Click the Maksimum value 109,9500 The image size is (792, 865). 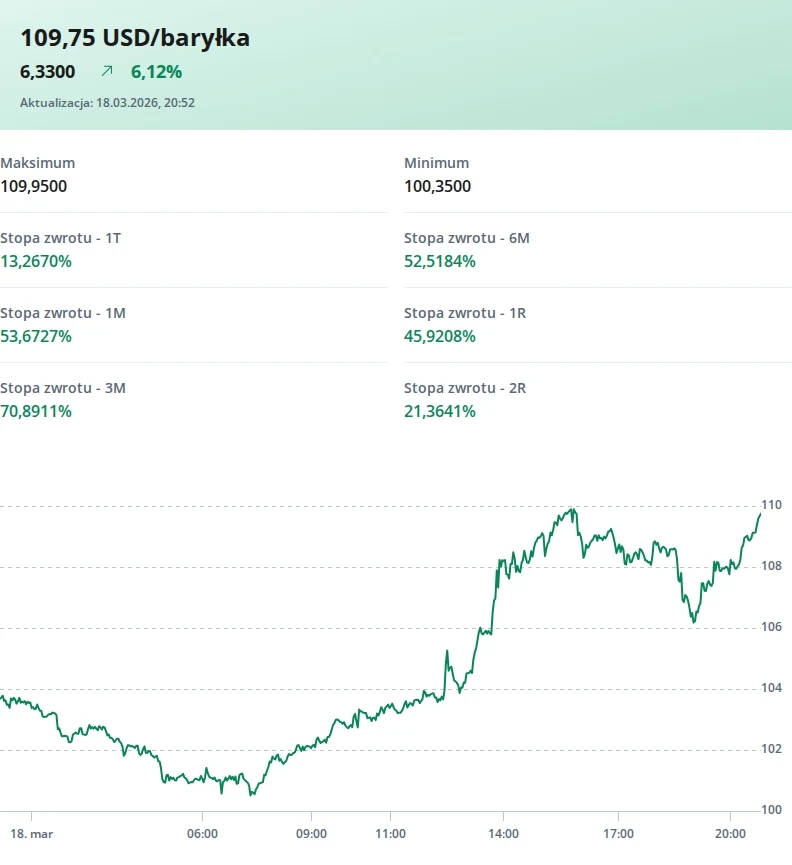click(34, 186)
